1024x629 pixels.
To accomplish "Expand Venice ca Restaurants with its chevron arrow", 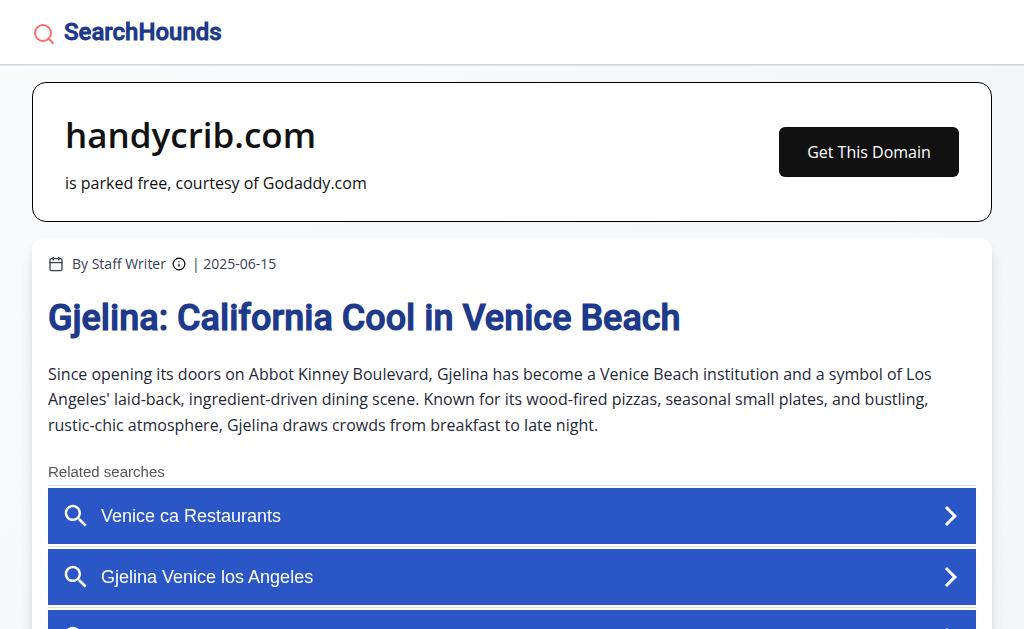I will point(951,516).
